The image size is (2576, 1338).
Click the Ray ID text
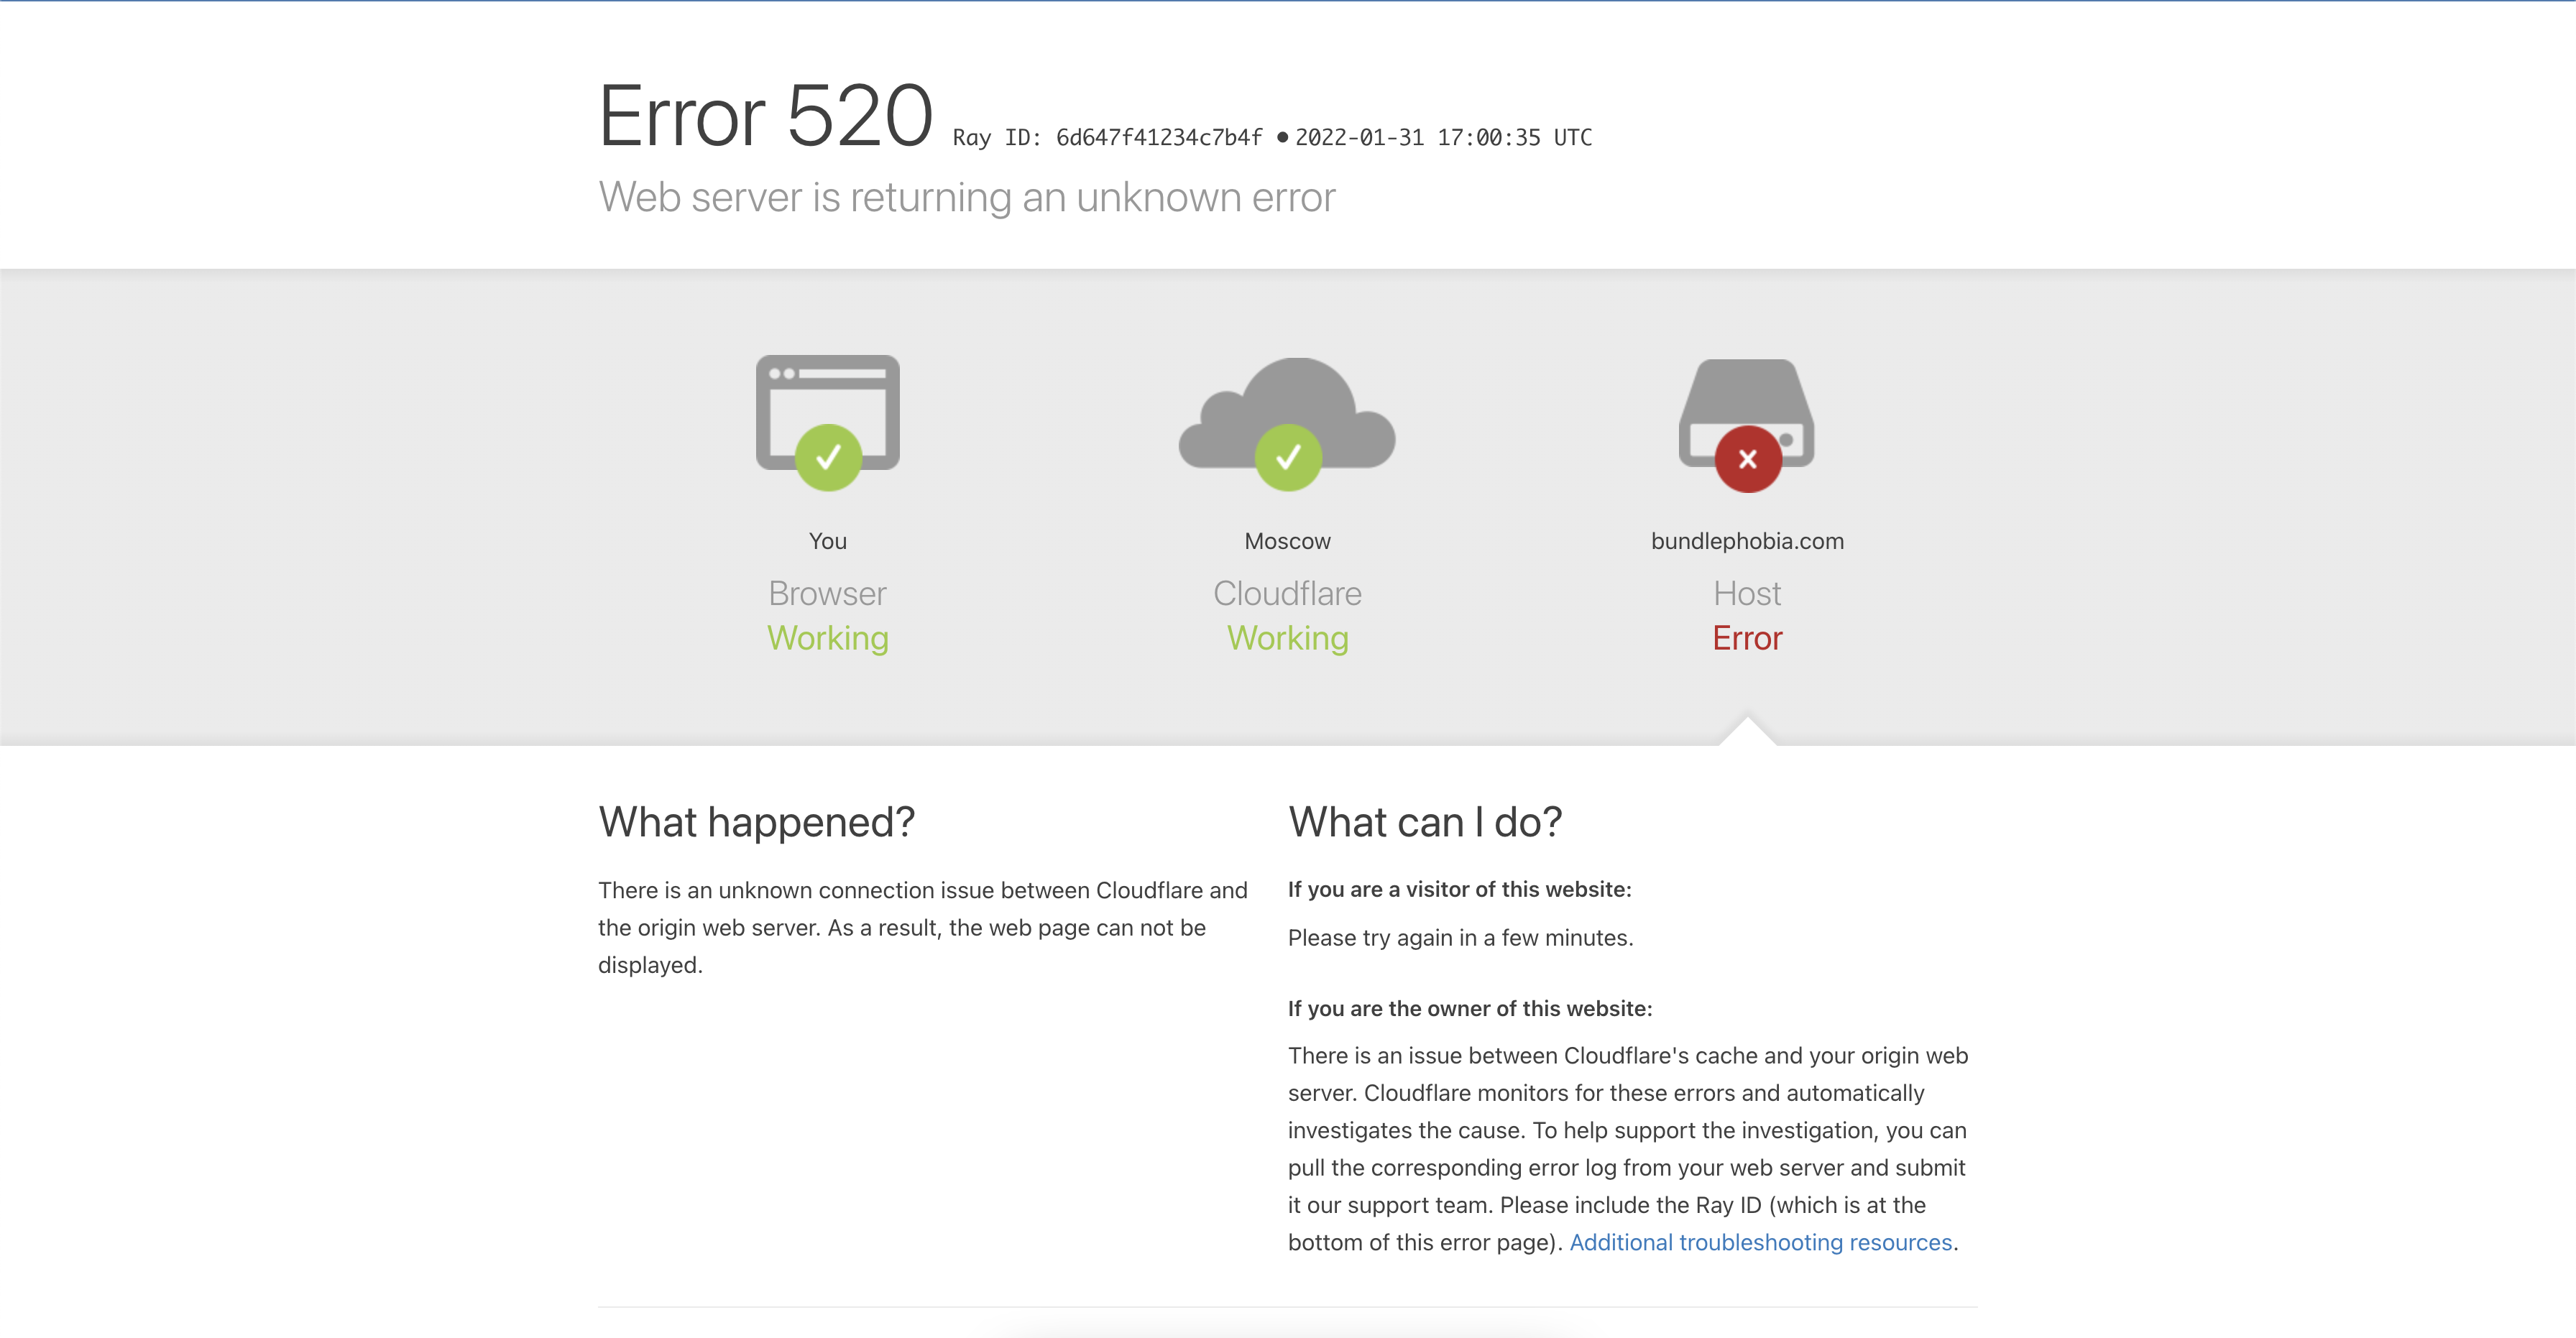1107,138
